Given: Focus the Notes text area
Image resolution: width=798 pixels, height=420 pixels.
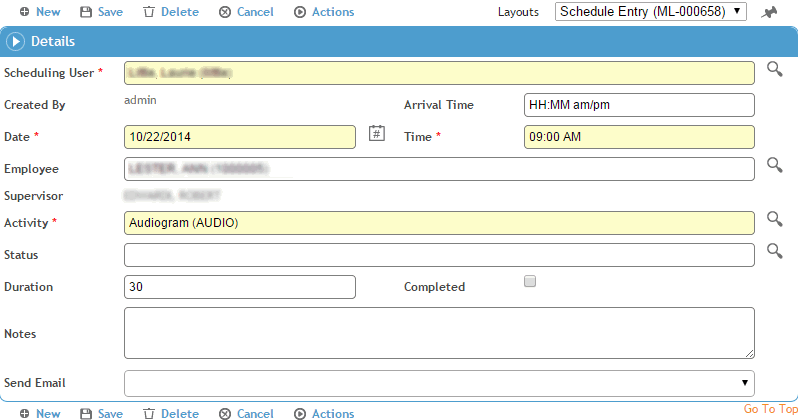Looking at the screenshot, I should click(x=439, y=333).
